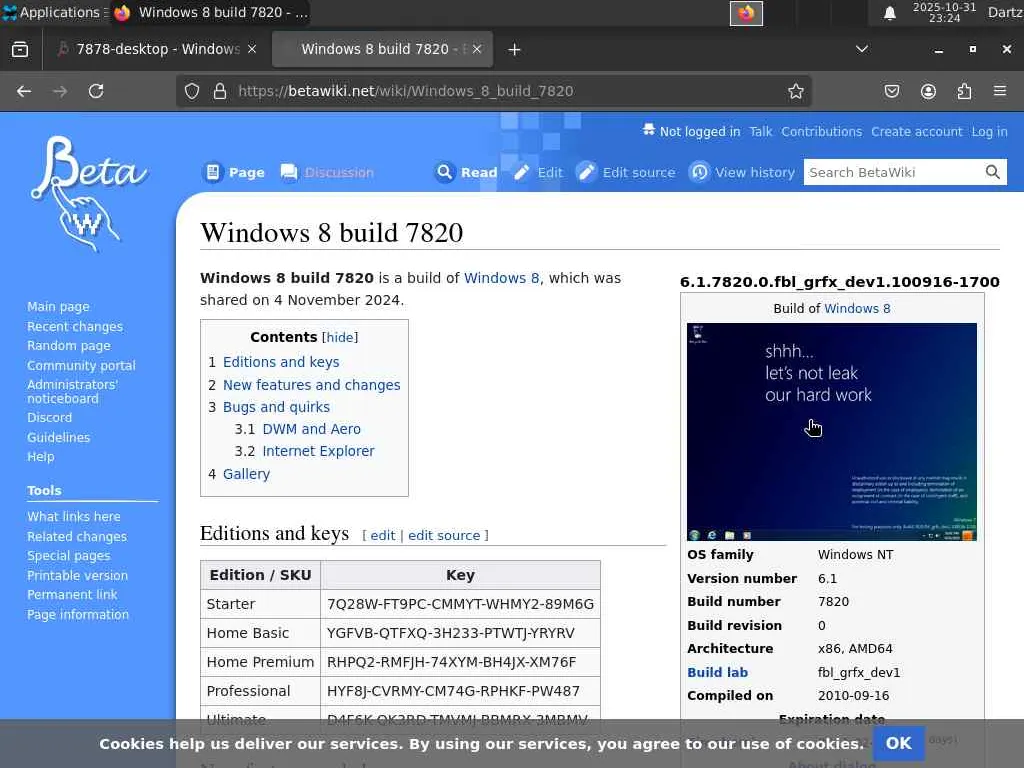
Task: Open Contributions link
Action: pyautogui.click(x=822, y=132)
